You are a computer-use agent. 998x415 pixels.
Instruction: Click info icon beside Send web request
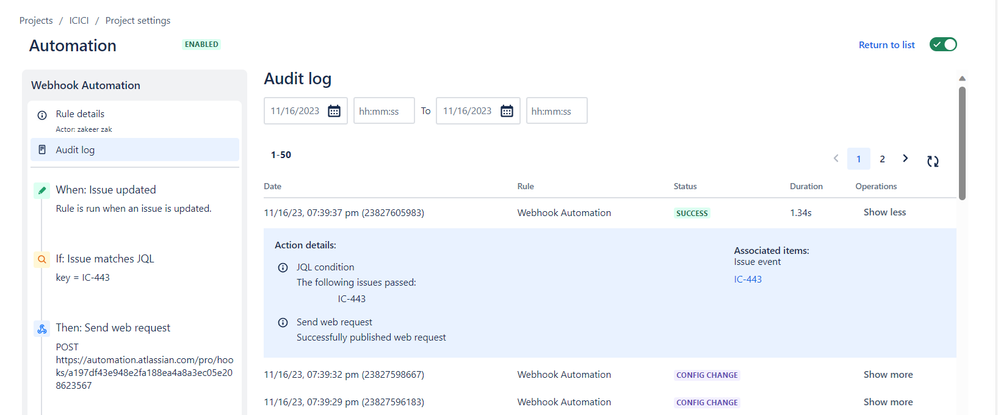point(283,322)
